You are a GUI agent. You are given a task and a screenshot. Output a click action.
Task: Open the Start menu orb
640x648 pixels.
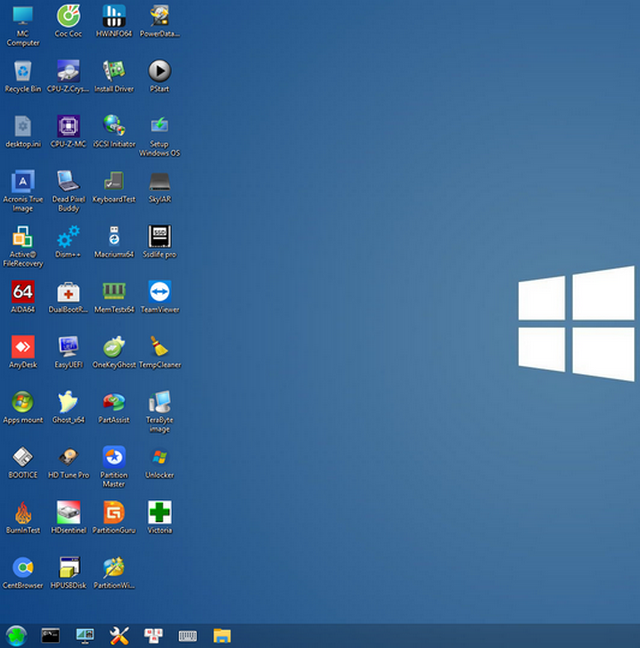tap(17, 636)
